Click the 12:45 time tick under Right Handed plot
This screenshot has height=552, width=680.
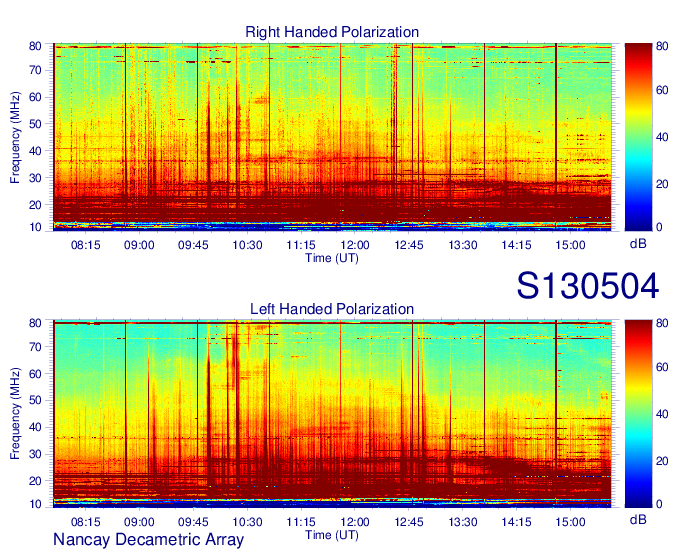point(409,245)
